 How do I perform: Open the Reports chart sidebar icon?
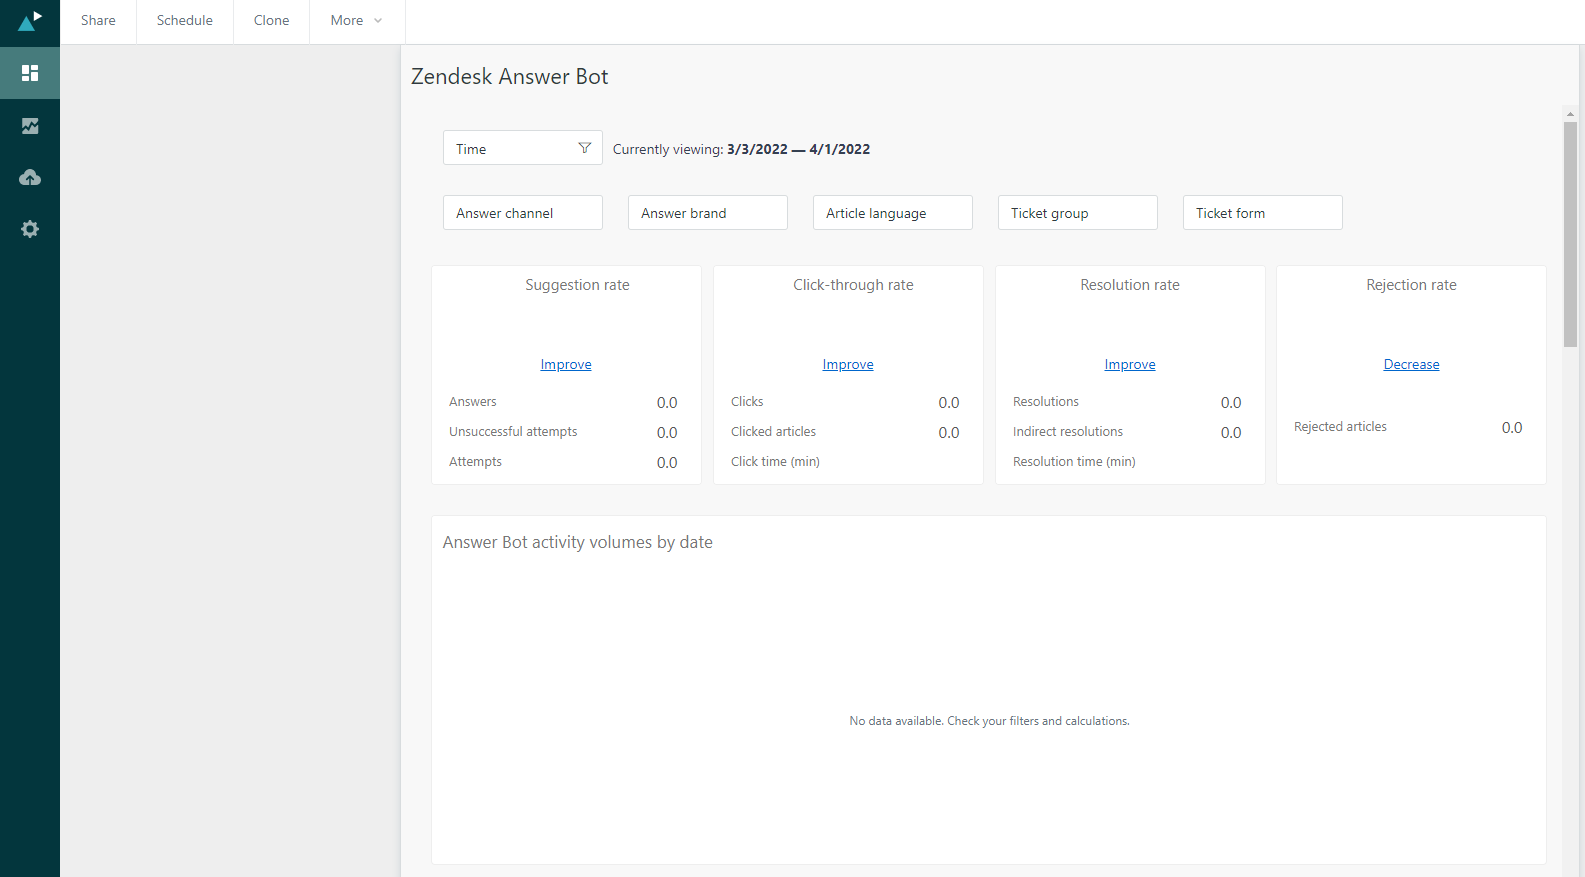point(30,126)
